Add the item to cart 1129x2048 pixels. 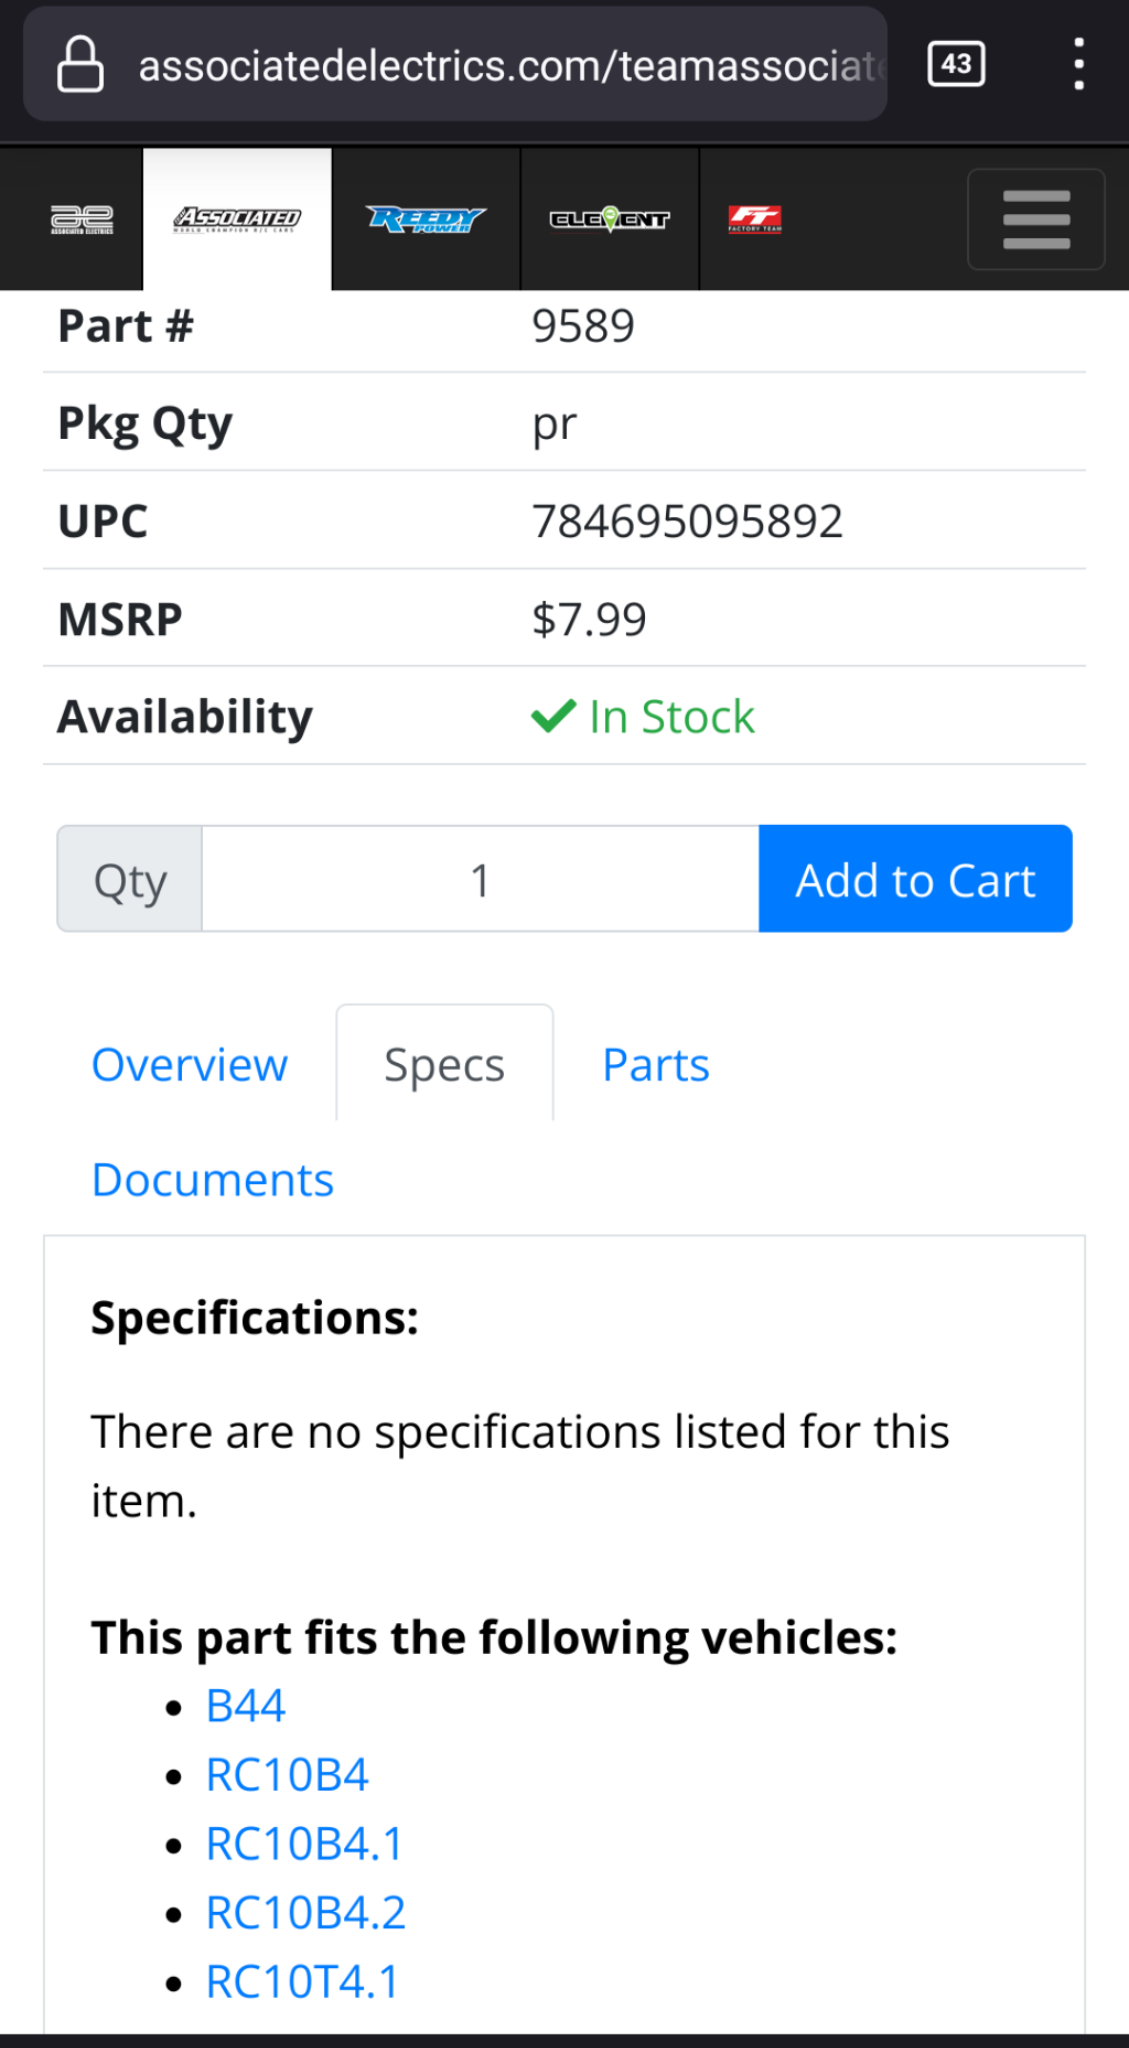(915, 879)
